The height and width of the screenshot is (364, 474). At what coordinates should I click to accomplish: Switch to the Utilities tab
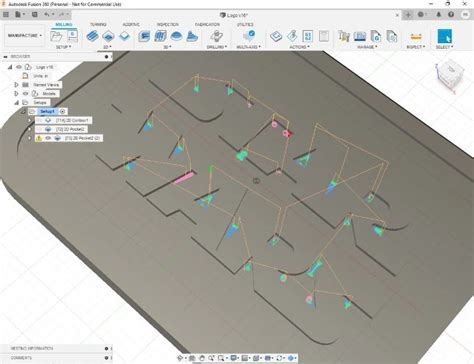point(245,25)
